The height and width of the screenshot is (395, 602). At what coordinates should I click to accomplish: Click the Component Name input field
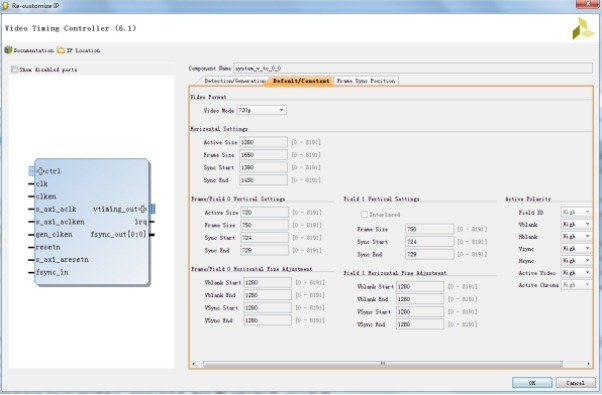pyautogui.click(x=413, y=68)
